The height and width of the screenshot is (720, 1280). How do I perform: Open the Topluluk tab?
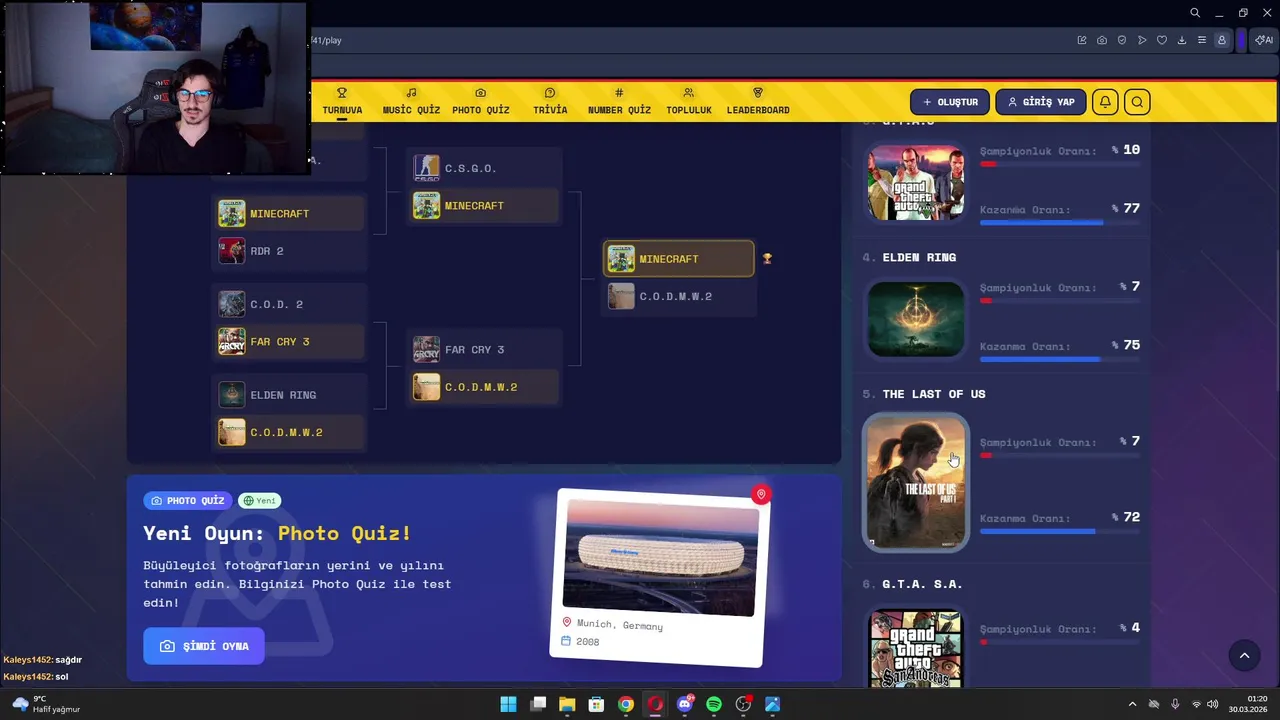click(689, 101)
